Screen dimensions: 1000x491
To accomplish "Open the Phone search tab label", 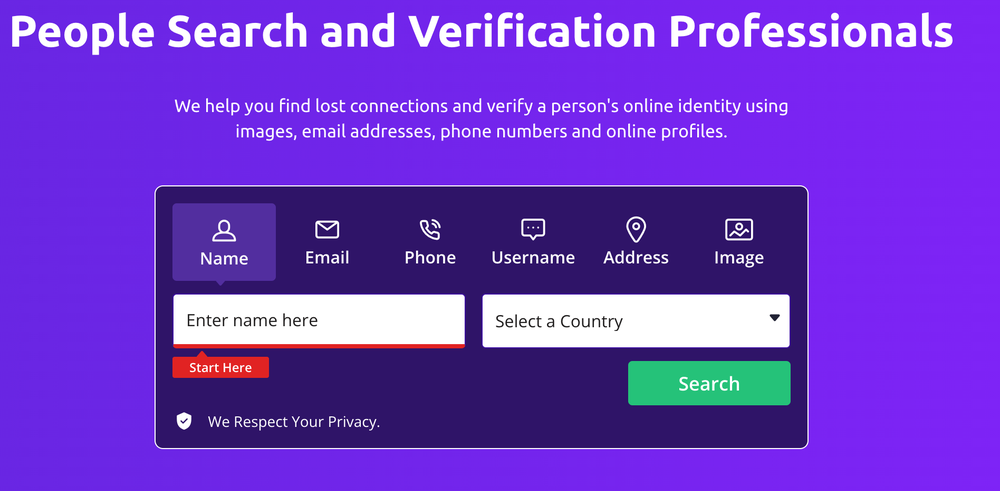I will [430, 258].
